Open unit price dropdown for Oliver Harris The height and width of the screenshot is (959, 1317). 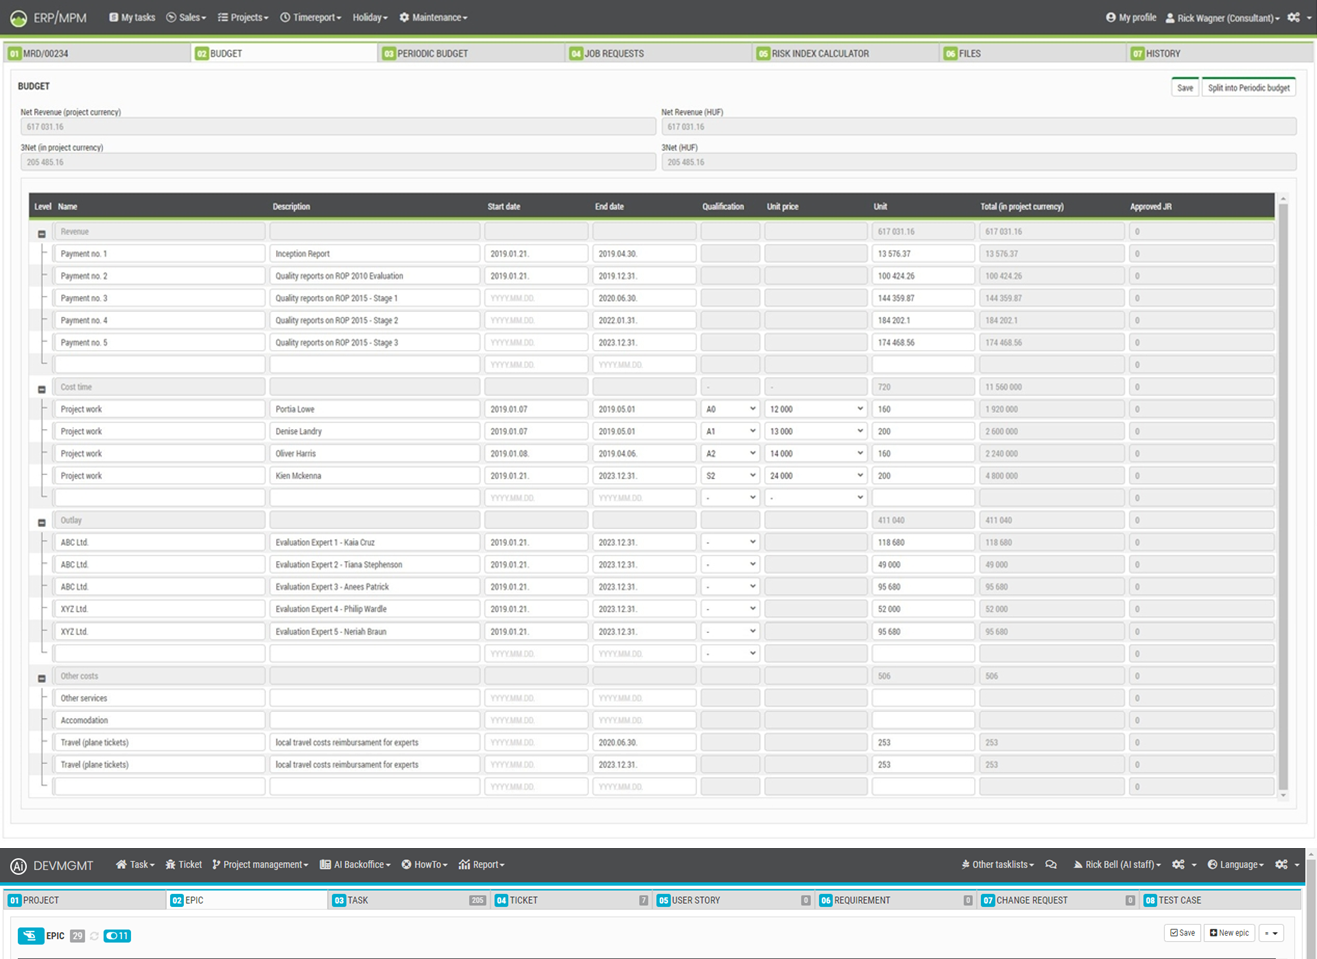tap(816, 453)
